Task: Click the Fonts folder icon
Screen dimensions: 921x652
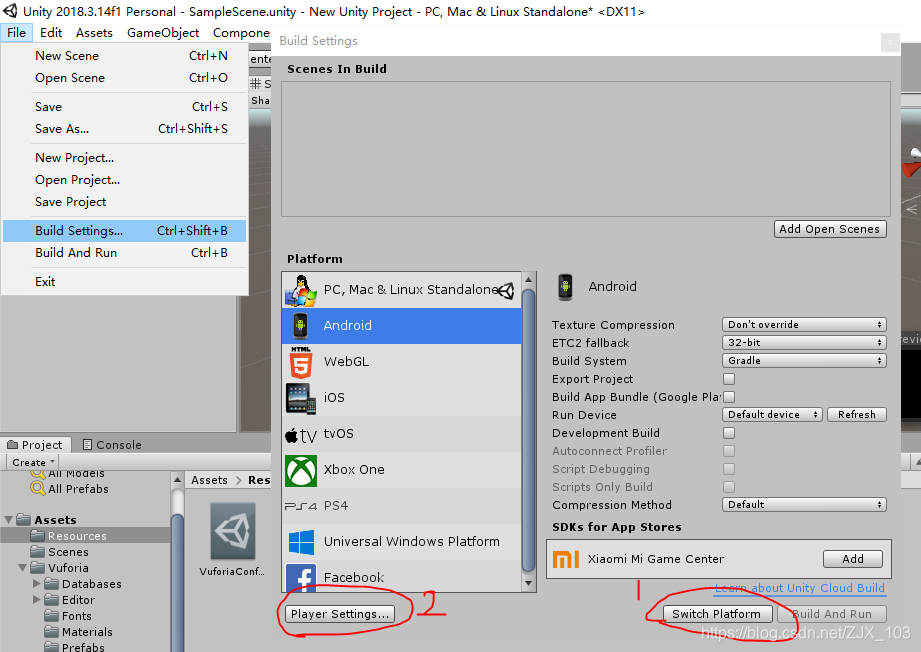Action: point(52,615)
